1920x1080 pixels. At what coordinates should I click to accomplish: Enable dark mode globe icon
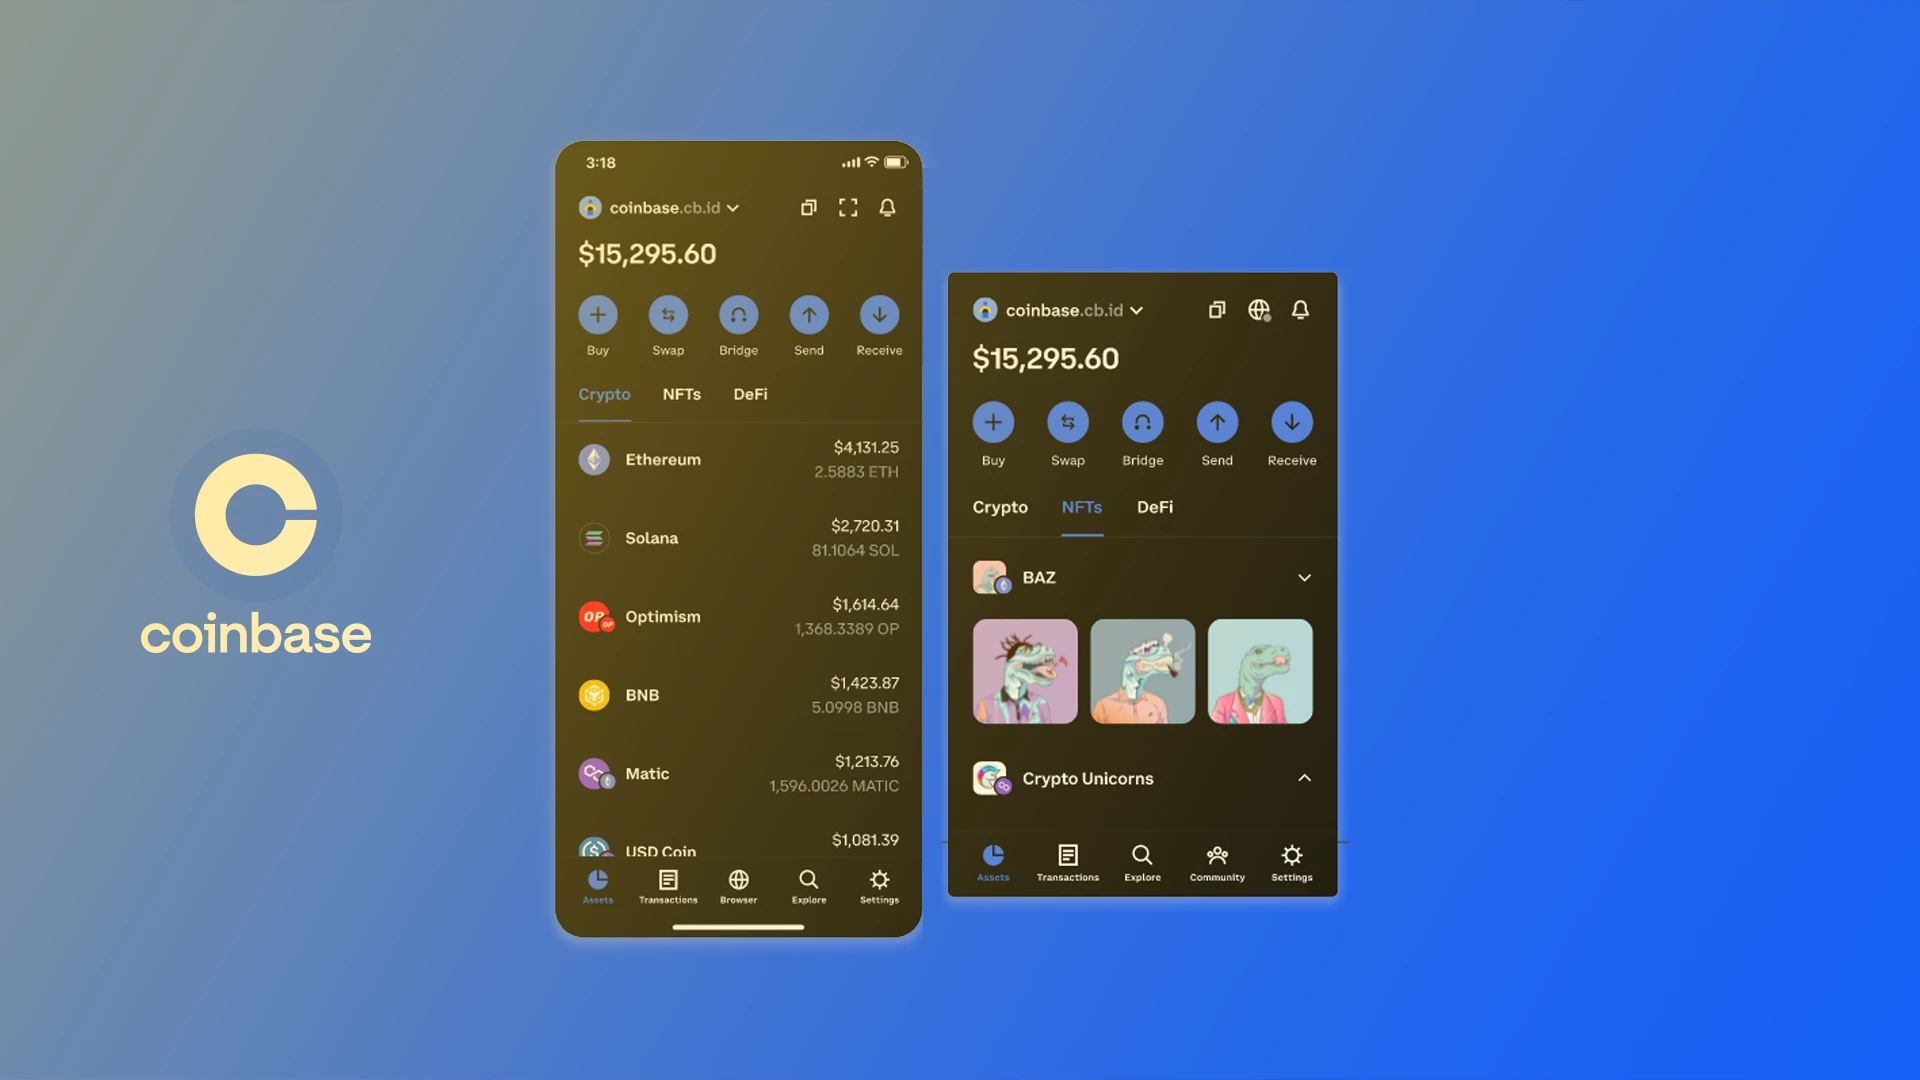1257,309
